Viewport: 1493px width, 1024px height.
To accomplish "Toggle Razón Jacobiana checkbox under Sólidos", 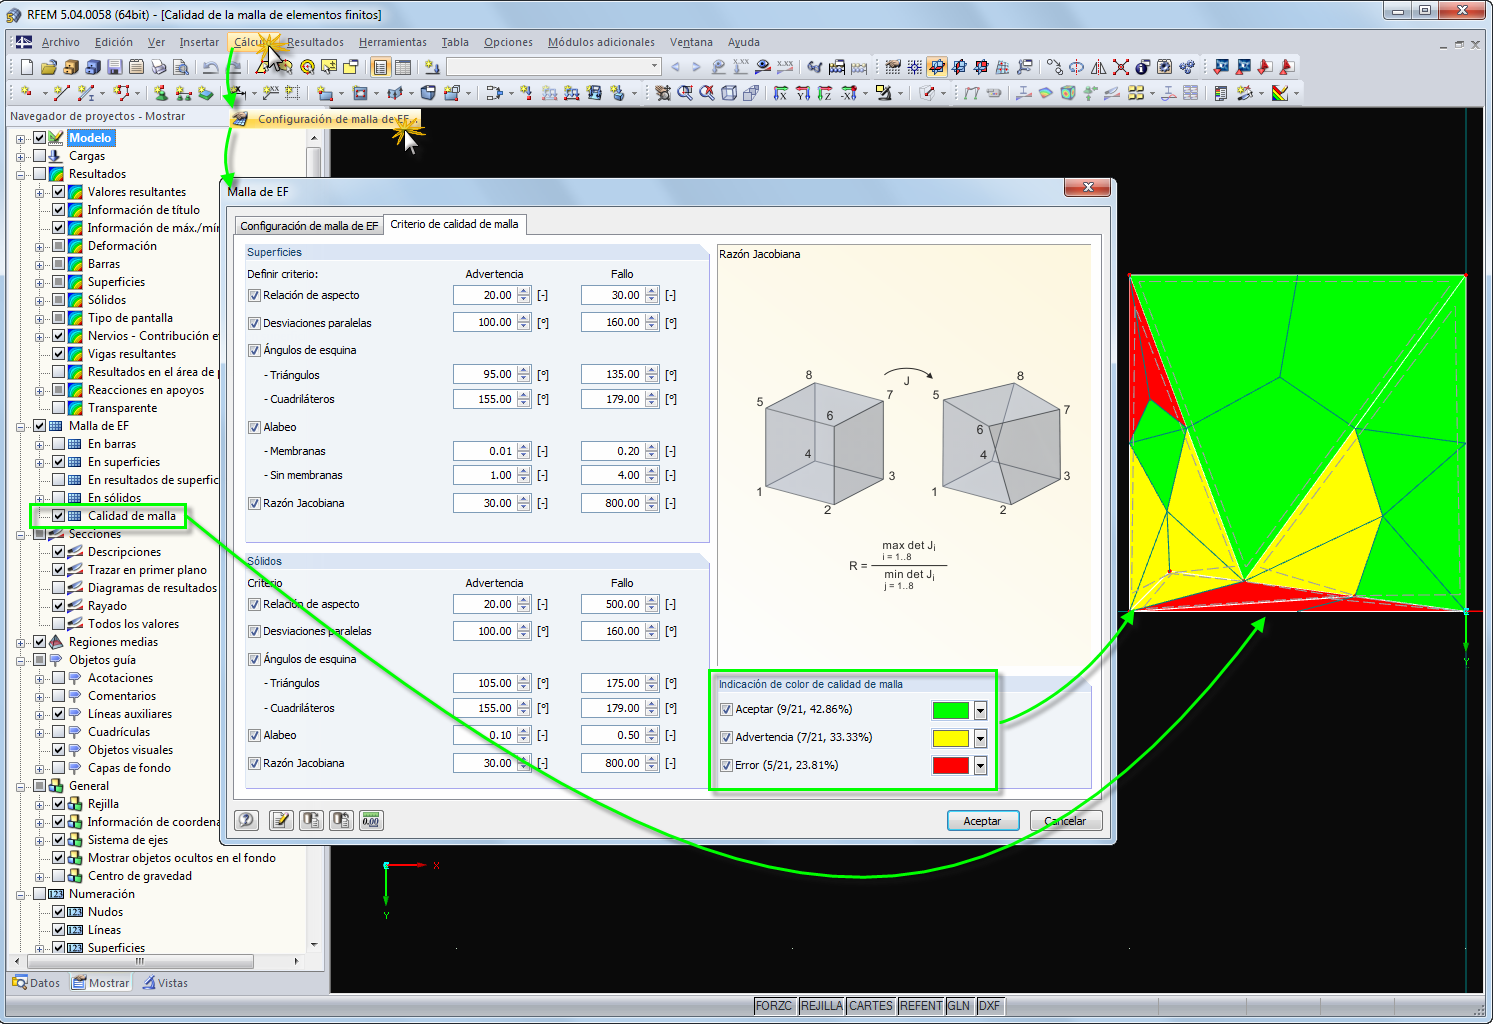I will (x=254, y=763).
